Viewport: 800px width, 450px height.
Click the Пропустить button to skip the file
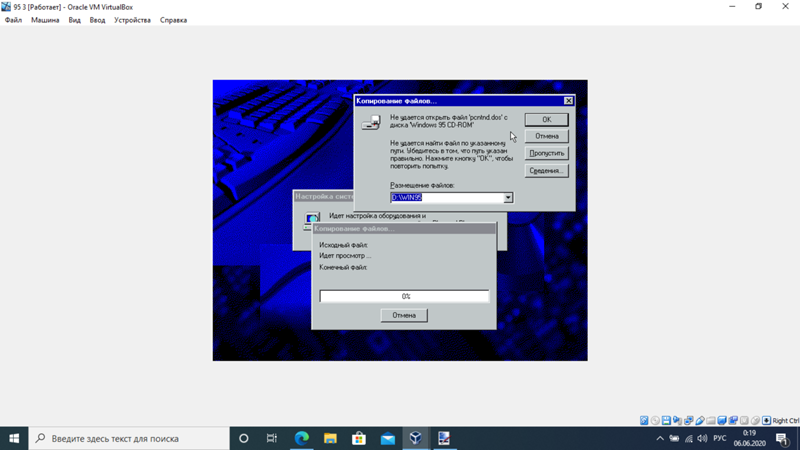click(546, 153)
